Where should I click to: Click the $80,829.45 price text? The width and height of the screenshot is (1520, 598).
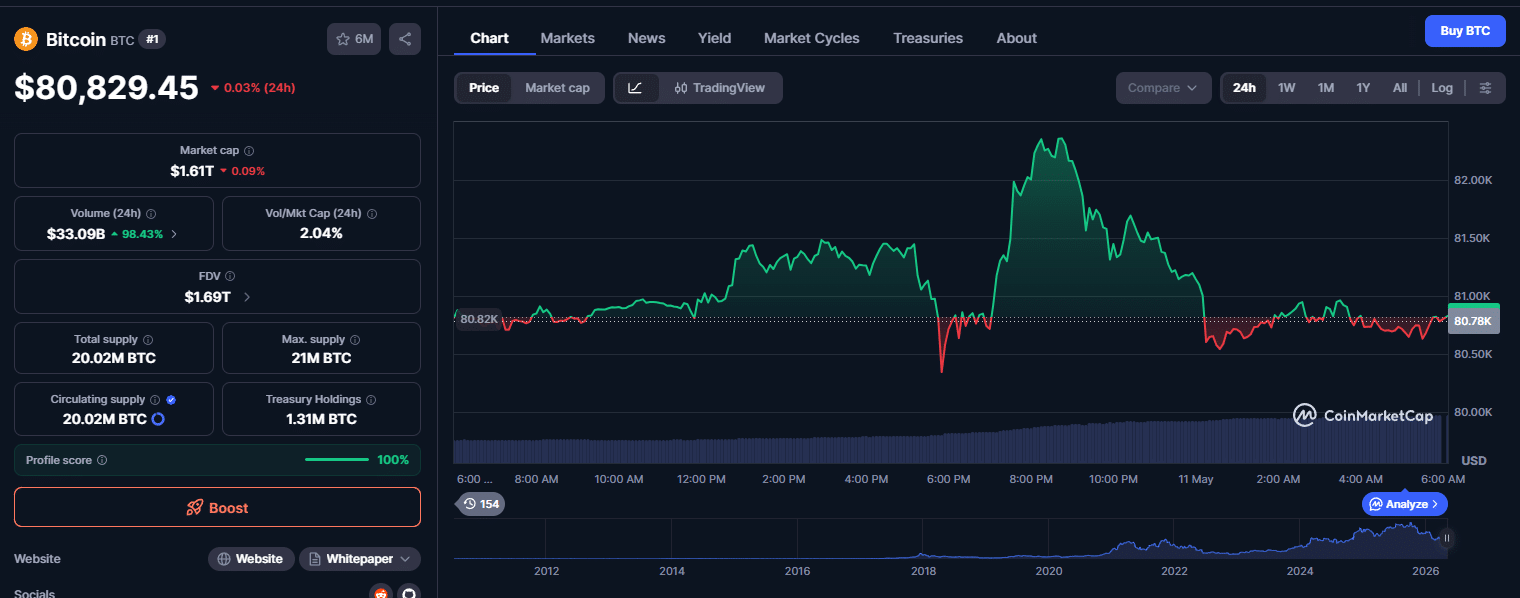(x=107, y=88)
